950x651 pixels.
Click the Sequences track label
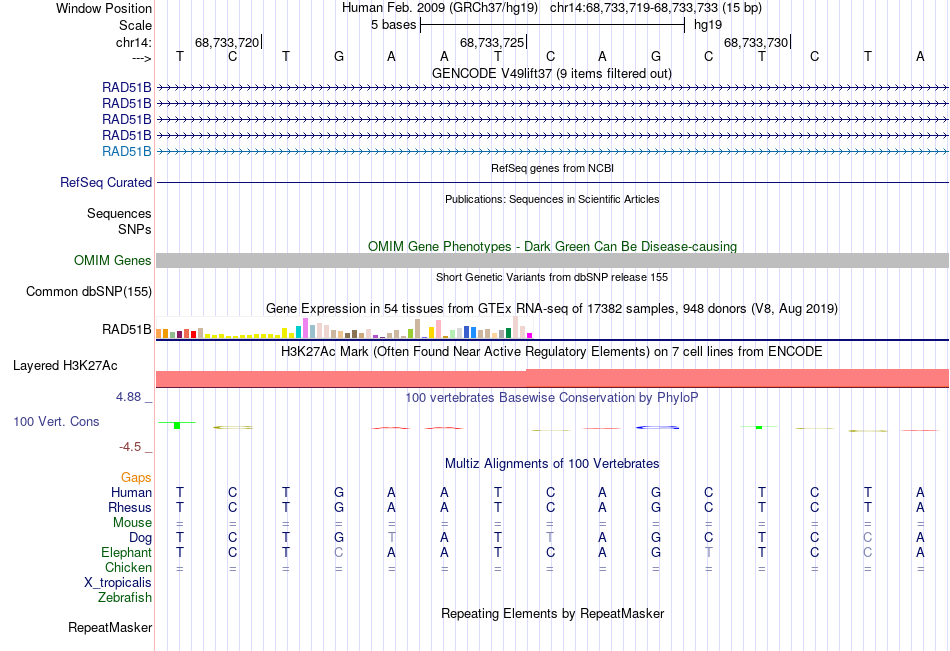click(x=119, y=213)
